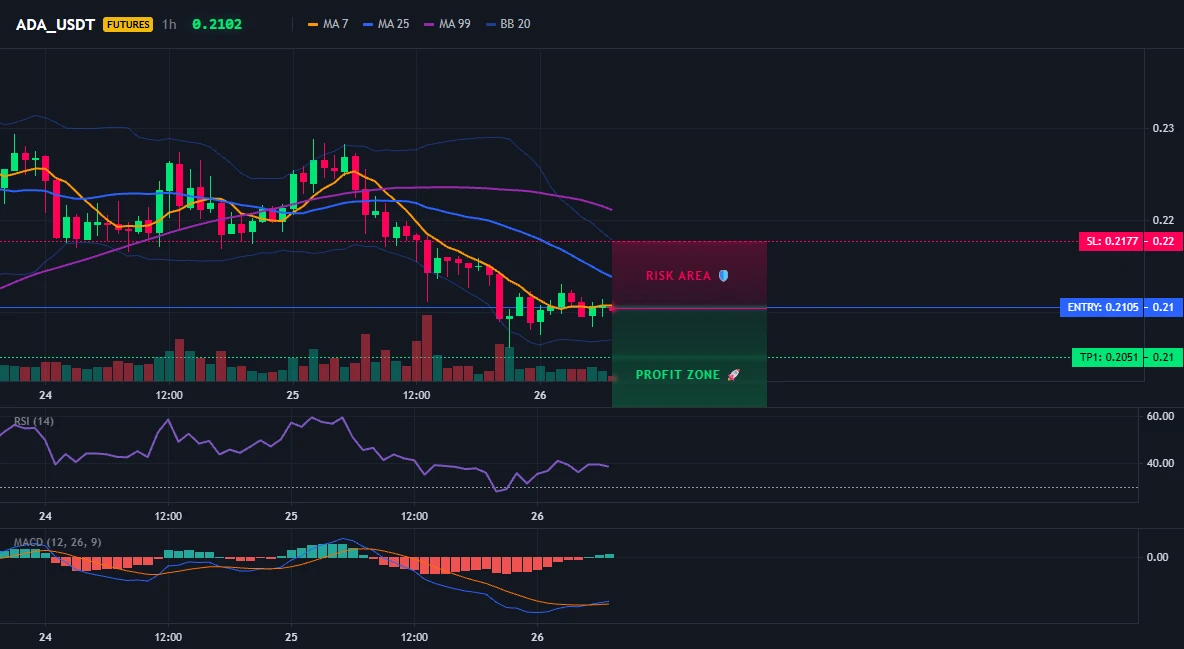1184x649 pixels.
Task: Toggle the BB 20 legend item
Action: [x=508, y=24]
